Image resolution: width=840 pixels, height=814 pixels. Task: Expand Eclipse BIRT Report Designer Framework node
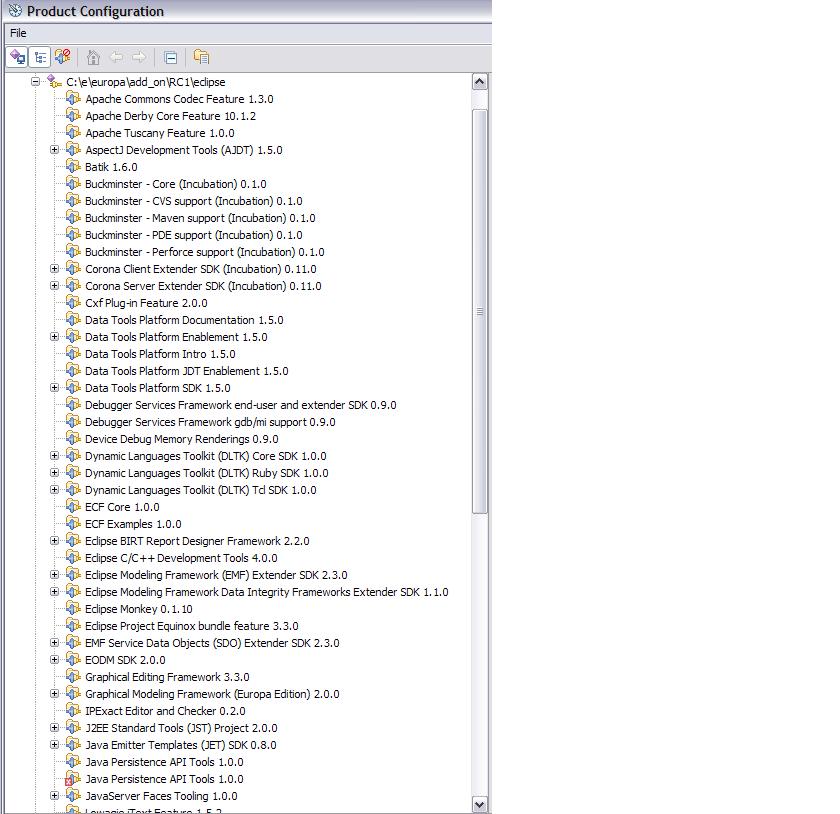coord(54,541)
